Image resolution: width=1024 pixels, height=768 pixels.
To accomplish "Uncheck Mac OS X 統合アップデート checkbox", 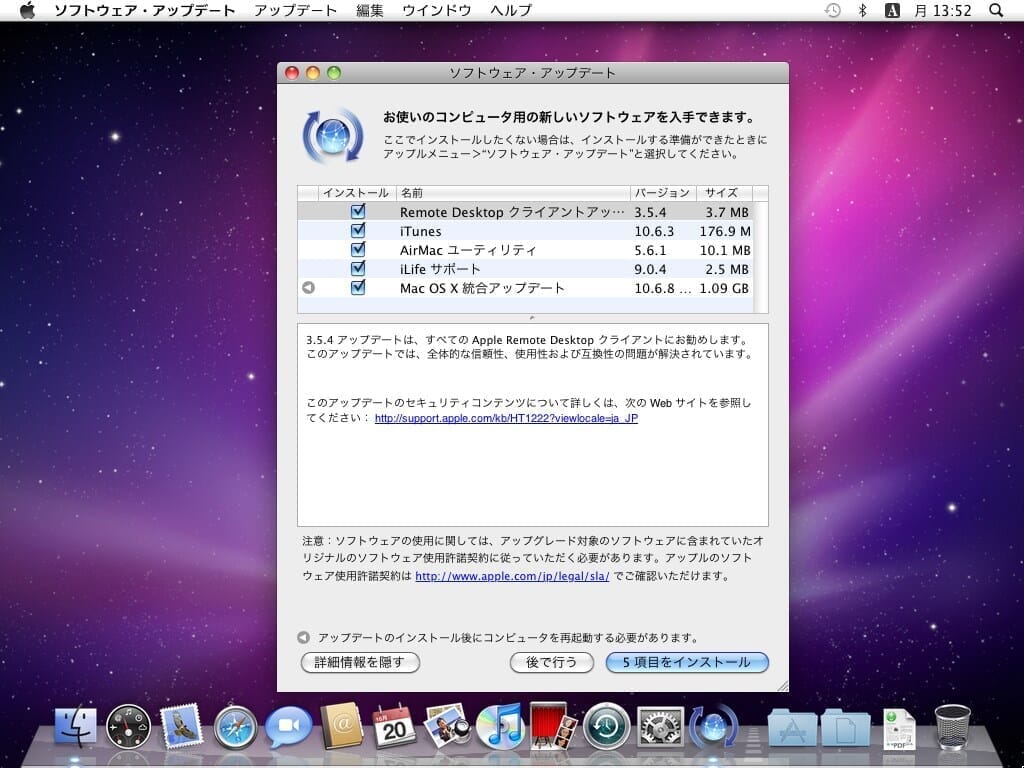I will pyautogui.click(x=358, y=288).
